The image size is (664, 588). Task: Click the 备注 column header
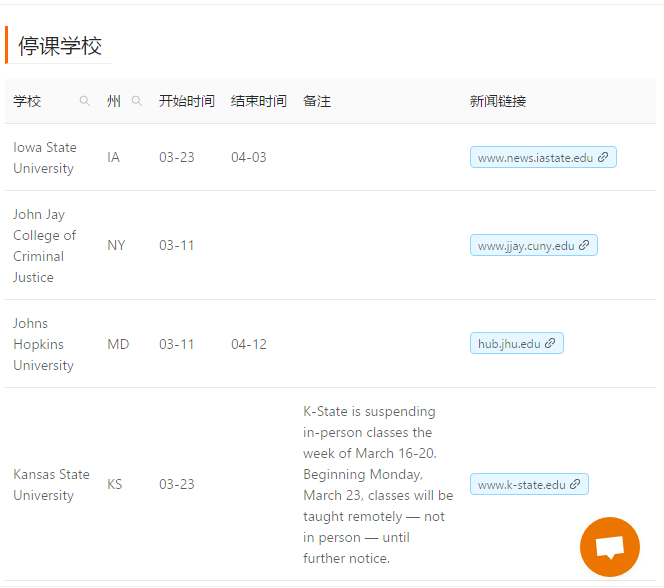(x=317, y=101)
